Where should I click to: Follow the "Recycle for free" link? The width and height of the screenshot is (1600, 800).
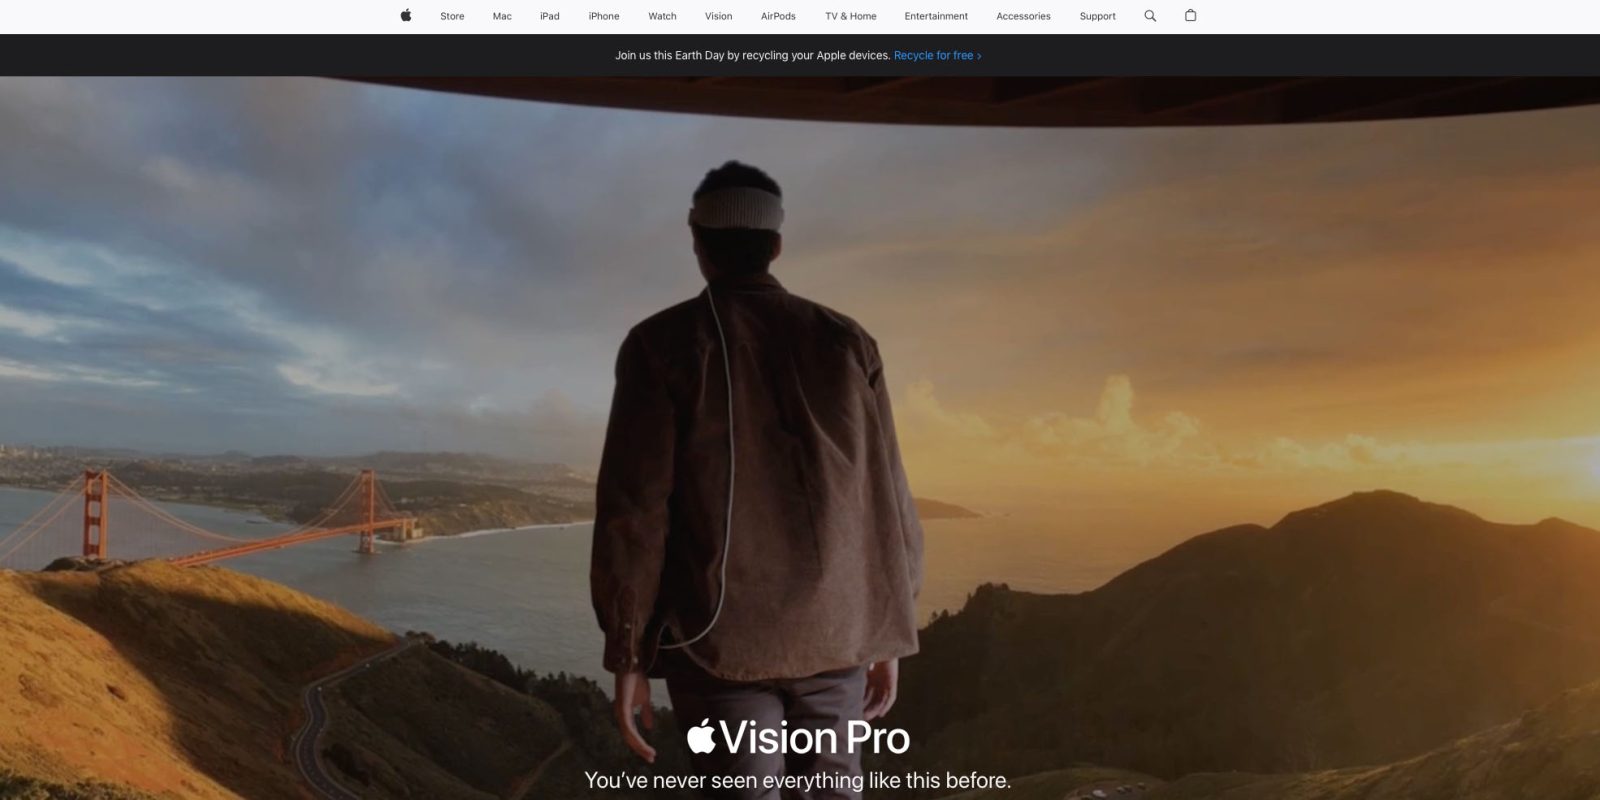[937, 56]
